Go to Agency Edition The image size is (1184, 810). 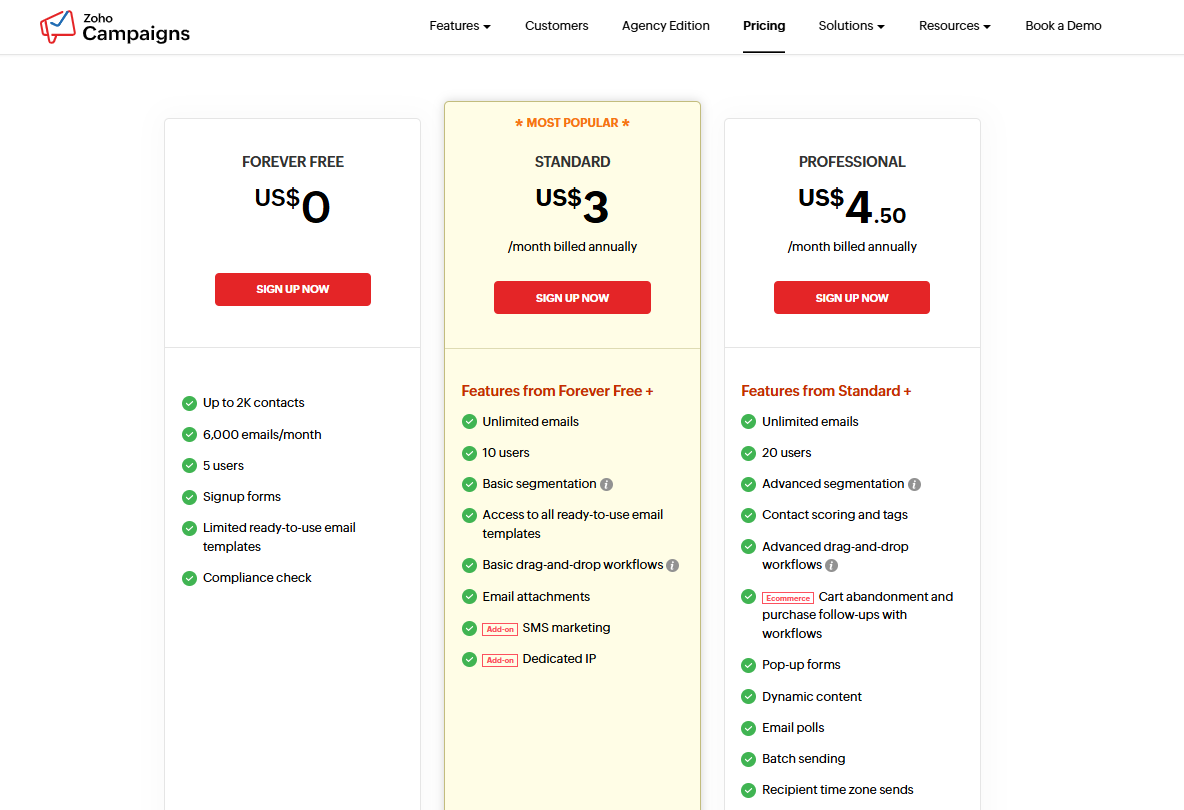coord(666,26)
